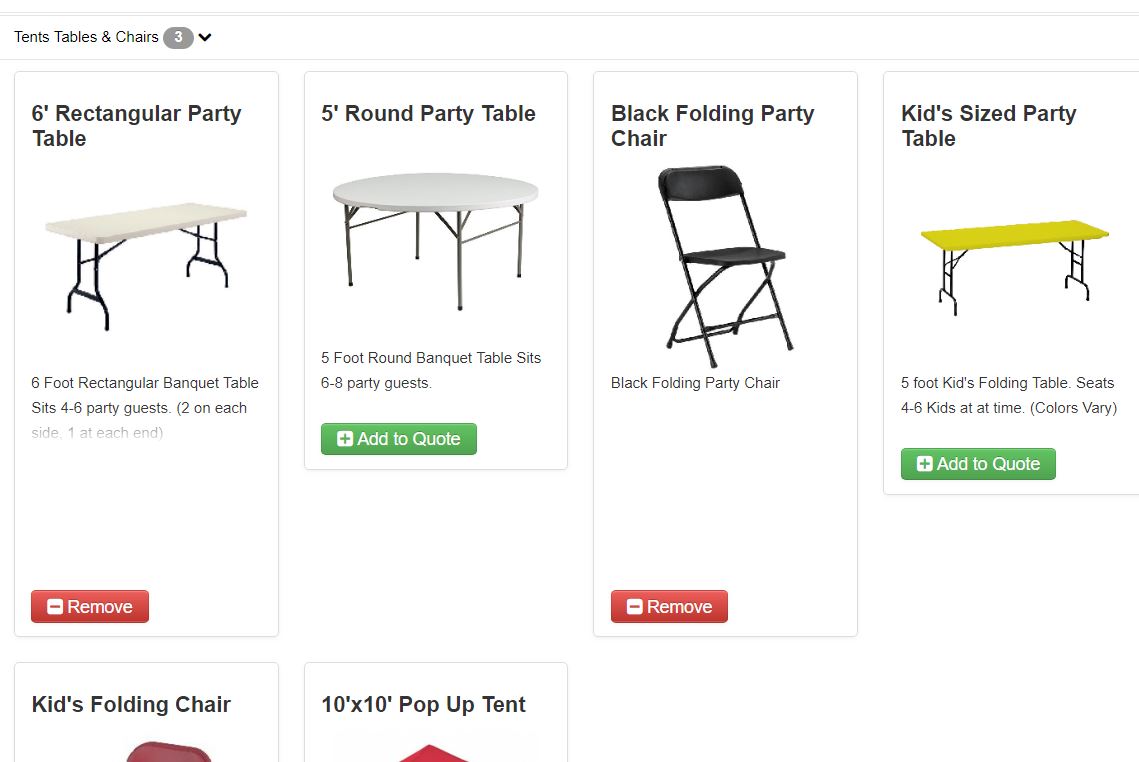Click the Tents Tables & Chairs category label
This screenshot has height=762, width=1139.
[86, 37]
